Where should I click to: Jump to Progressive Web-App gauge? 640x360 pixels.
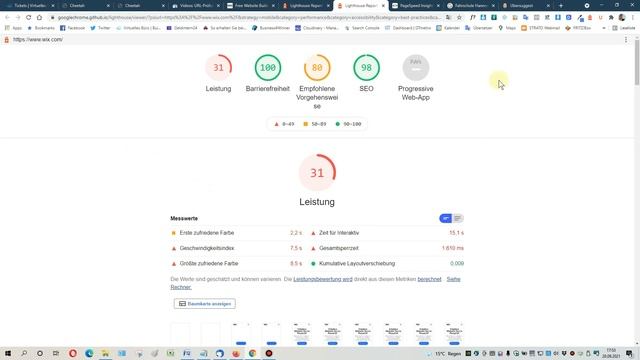(416, 78)
